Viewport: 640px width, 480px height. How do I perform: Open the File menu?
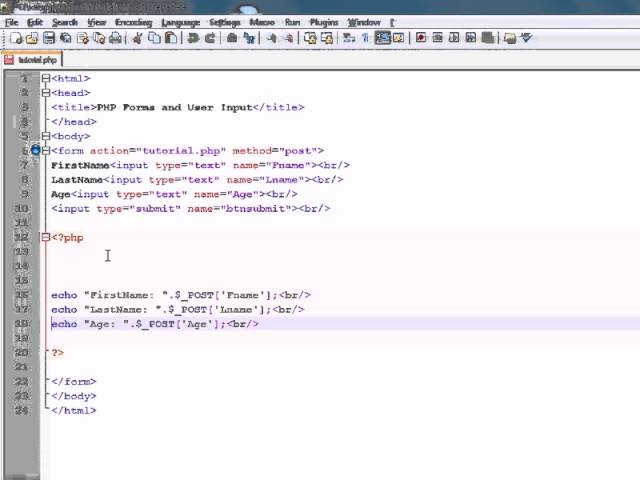[11, 22]
